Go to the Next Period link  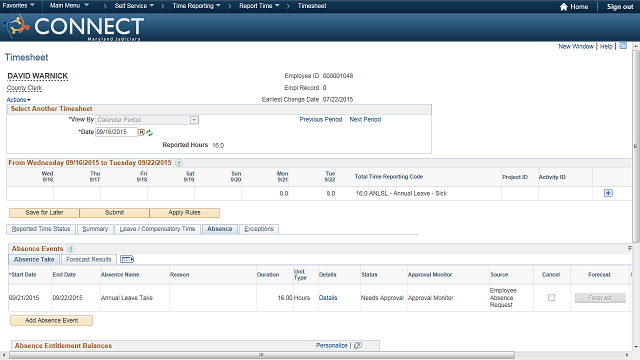coord(365,120)
